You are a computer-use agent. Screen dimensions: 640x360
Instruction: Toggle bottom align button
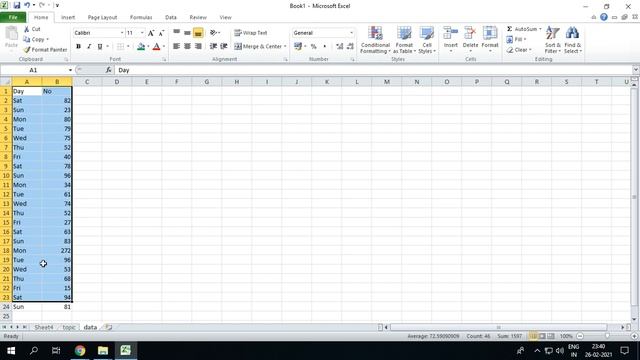198,33
